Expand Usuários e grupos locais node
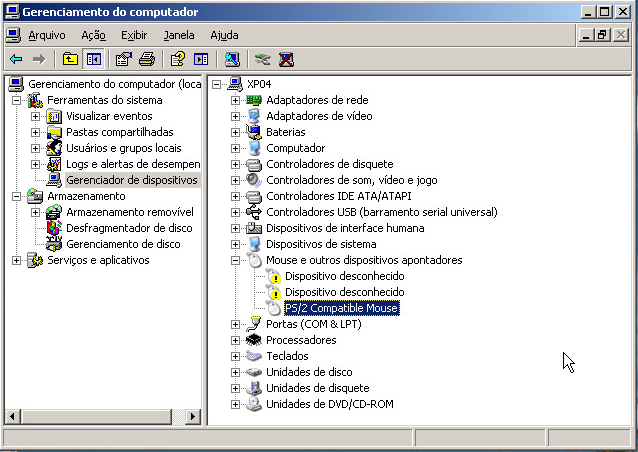 click(35, 148)
